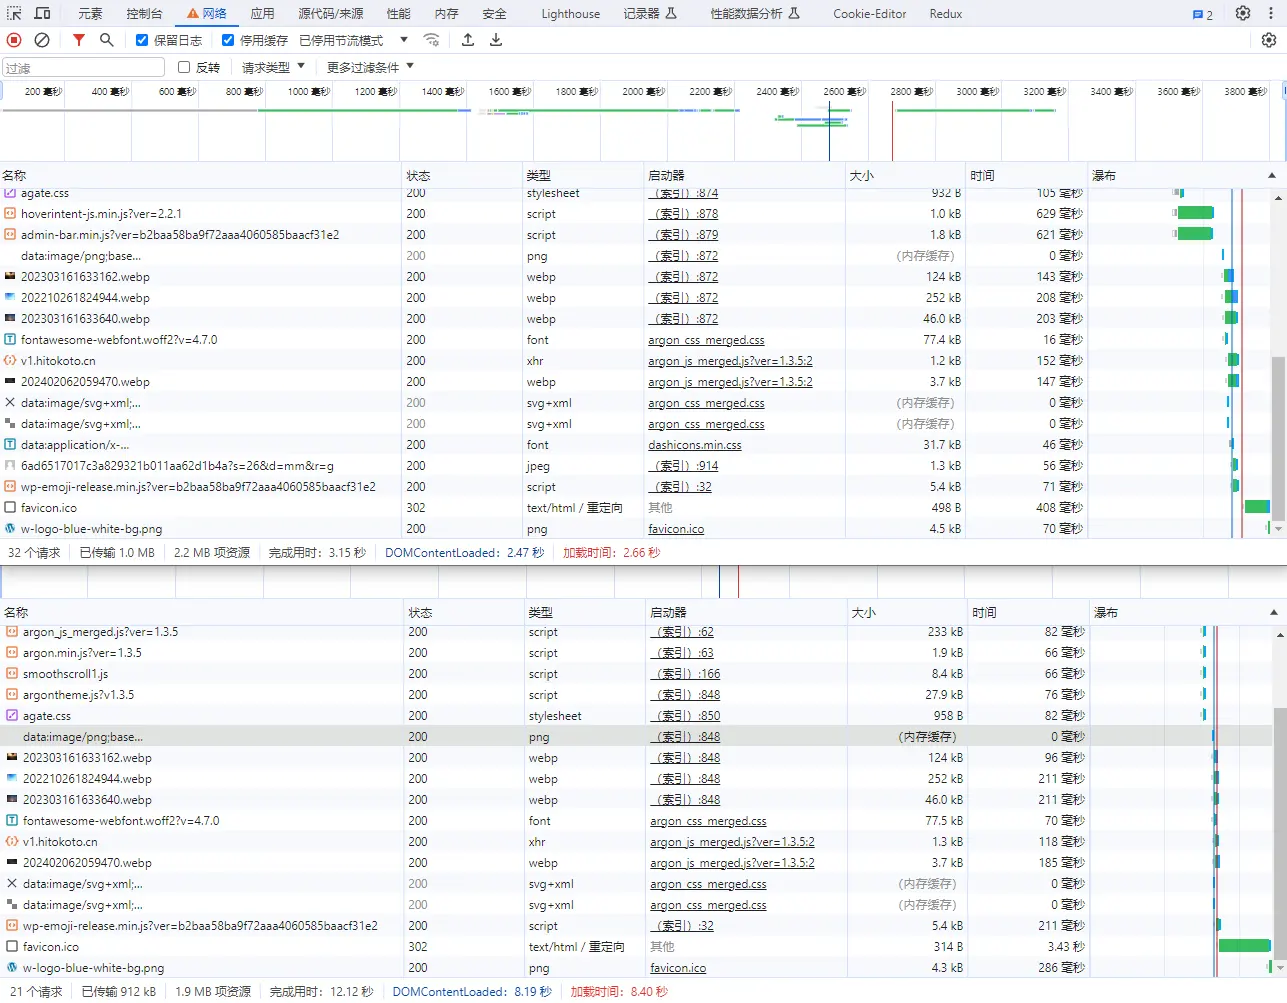
Task: Click the green waterfall bar of hoverintent-js.min.js
Action: (1195, 213)
